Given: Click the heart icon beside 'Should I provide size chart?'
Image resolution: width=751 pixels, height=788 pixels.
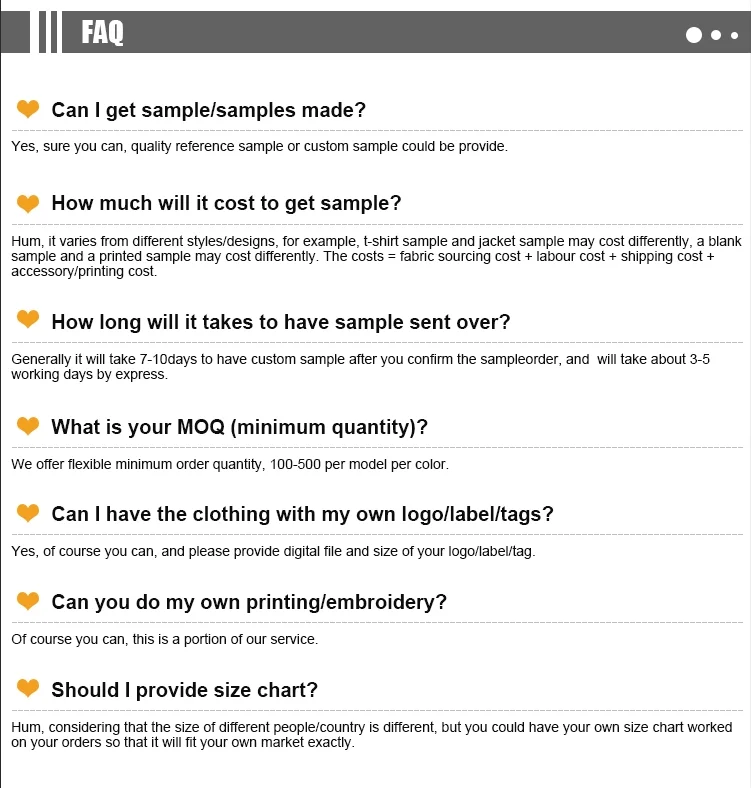Looking at the screenshot, I should 28,688.
